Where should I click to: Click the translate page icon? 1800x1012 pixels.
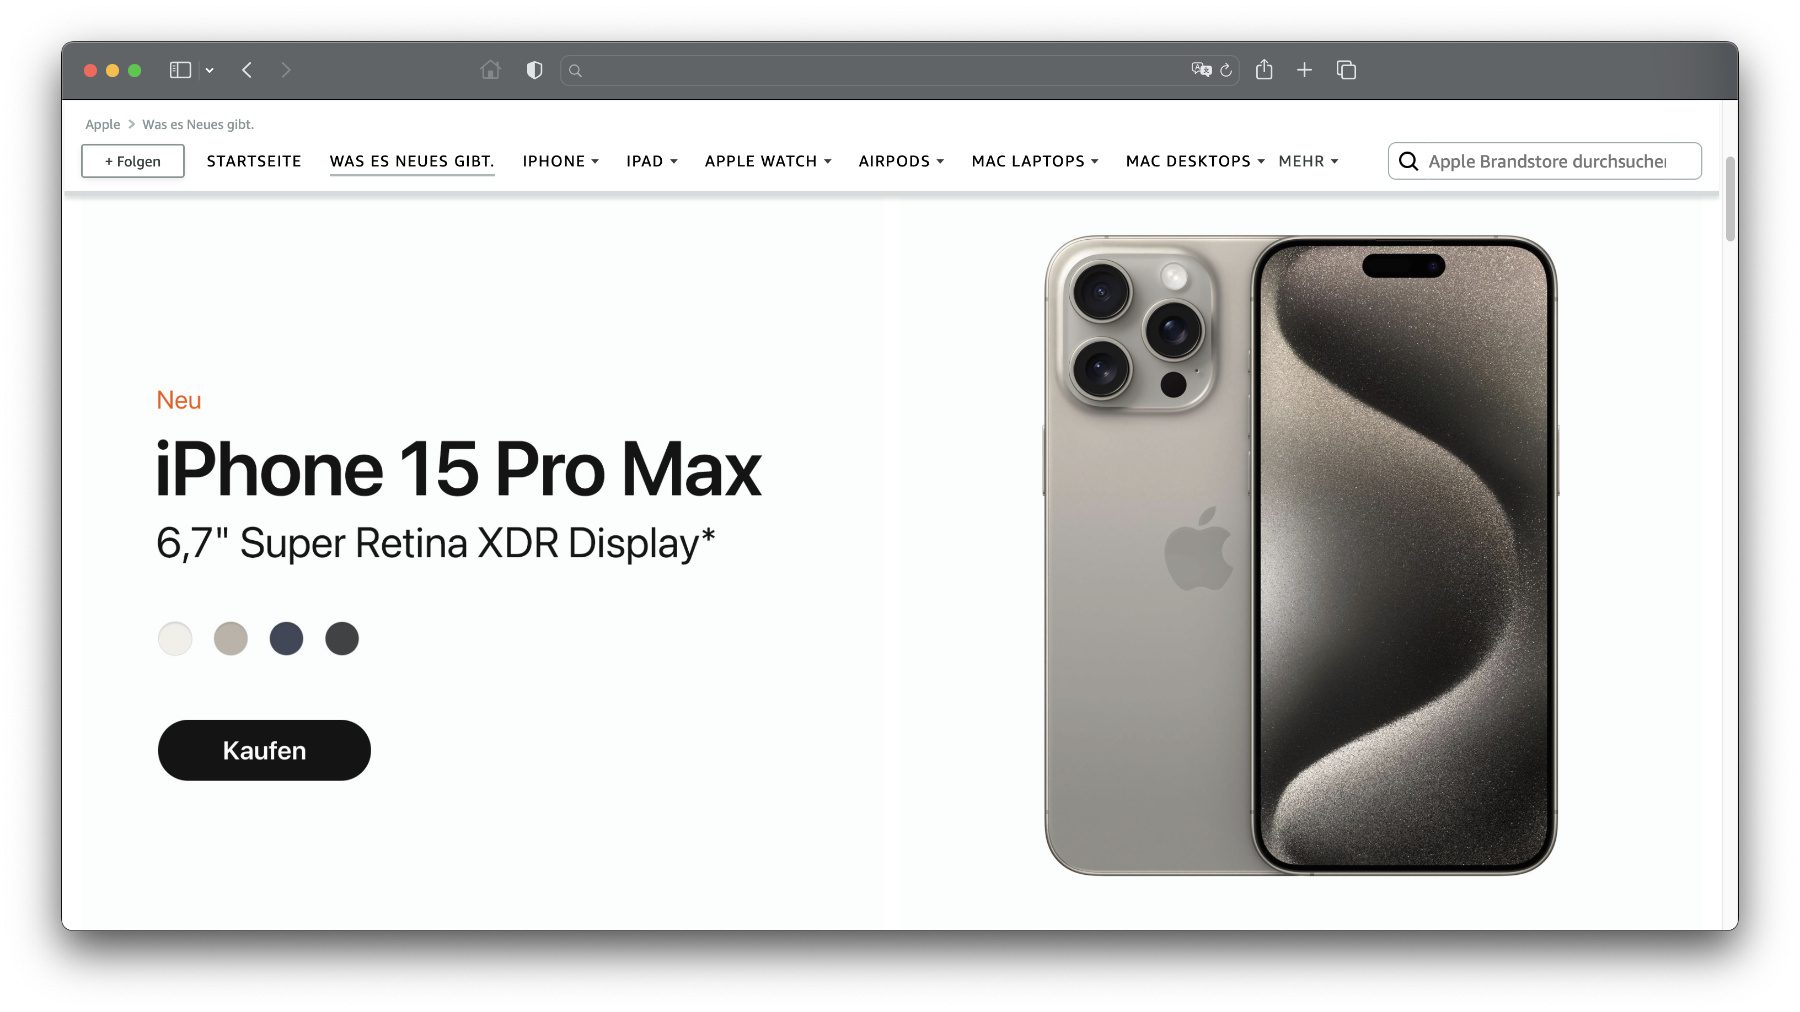[1201, 70]
